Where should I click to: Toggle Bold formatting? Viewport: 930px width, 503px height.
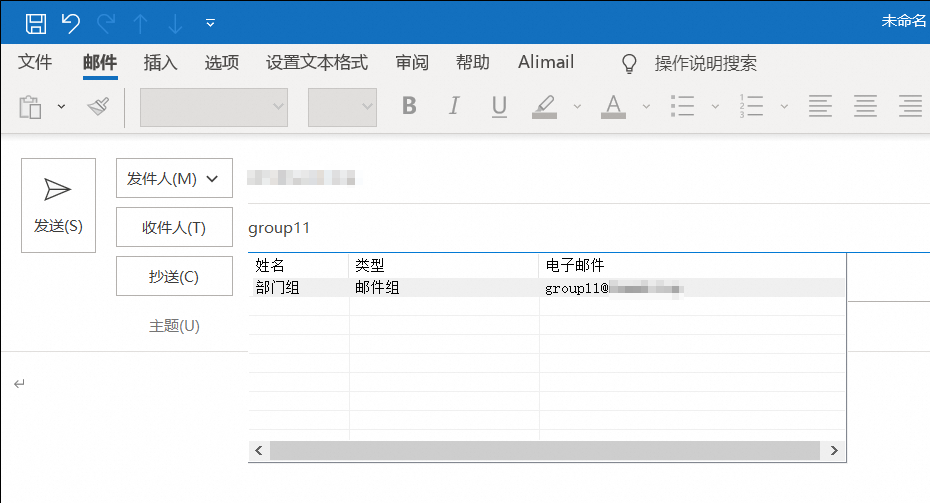pos(408,106)
